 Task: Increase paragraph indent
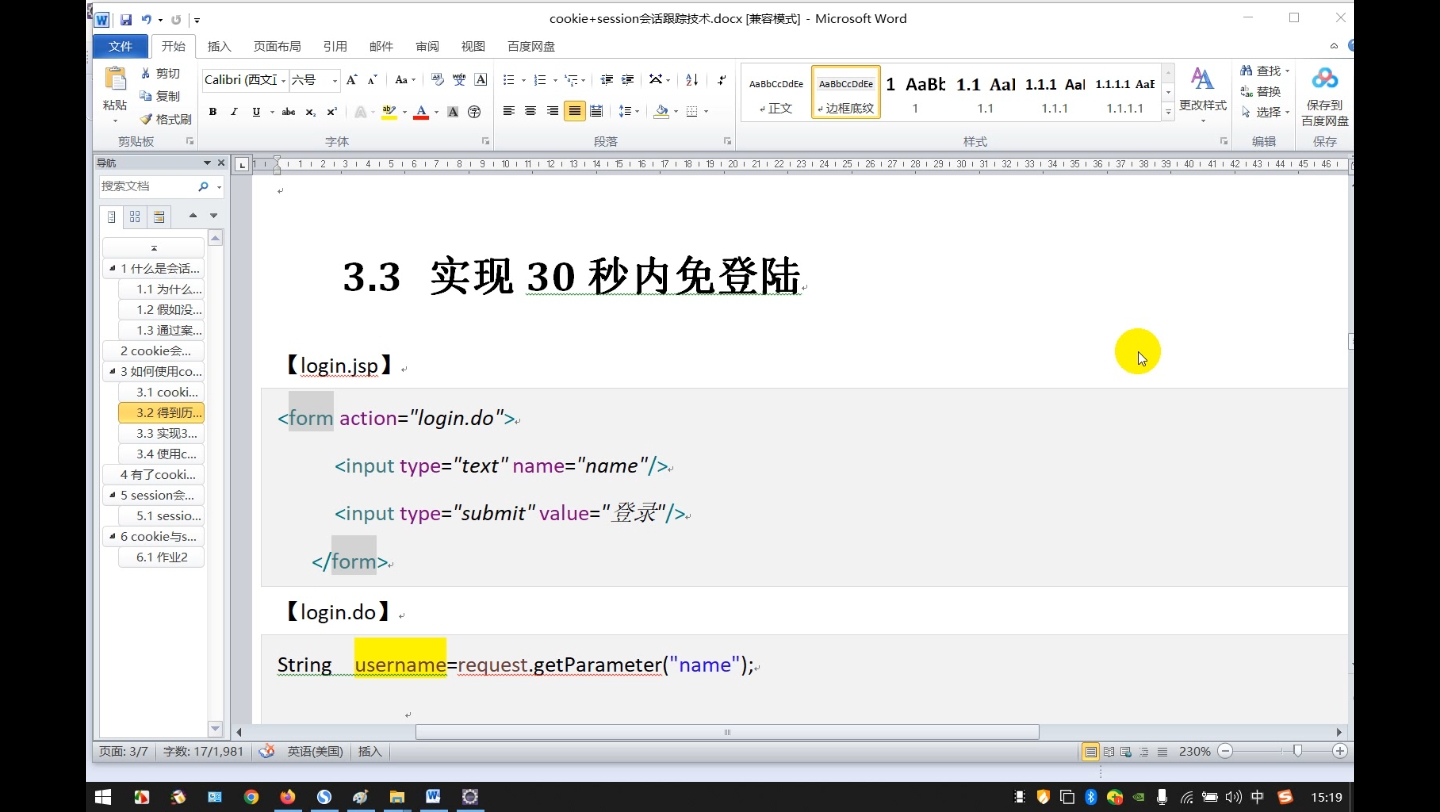[628, 80]
